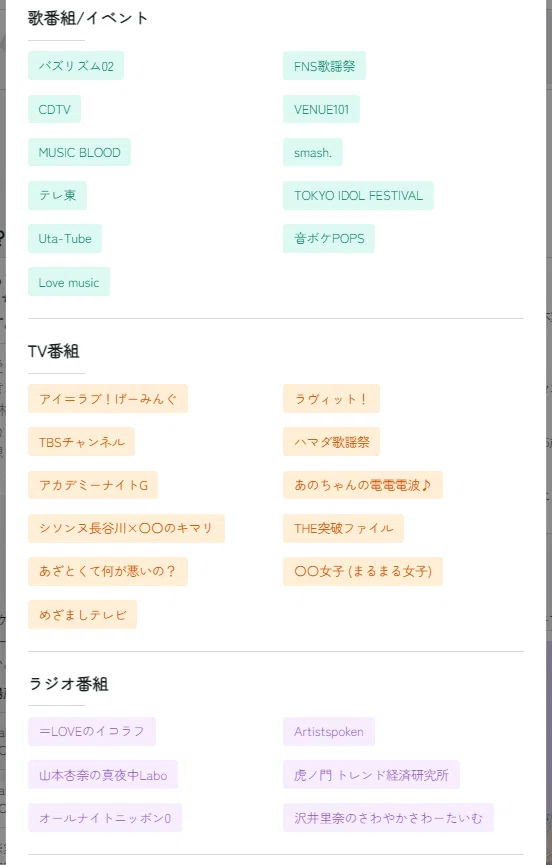Select the Uta-Tube tag
Screen dimensions: 552x865
point(65,239)
